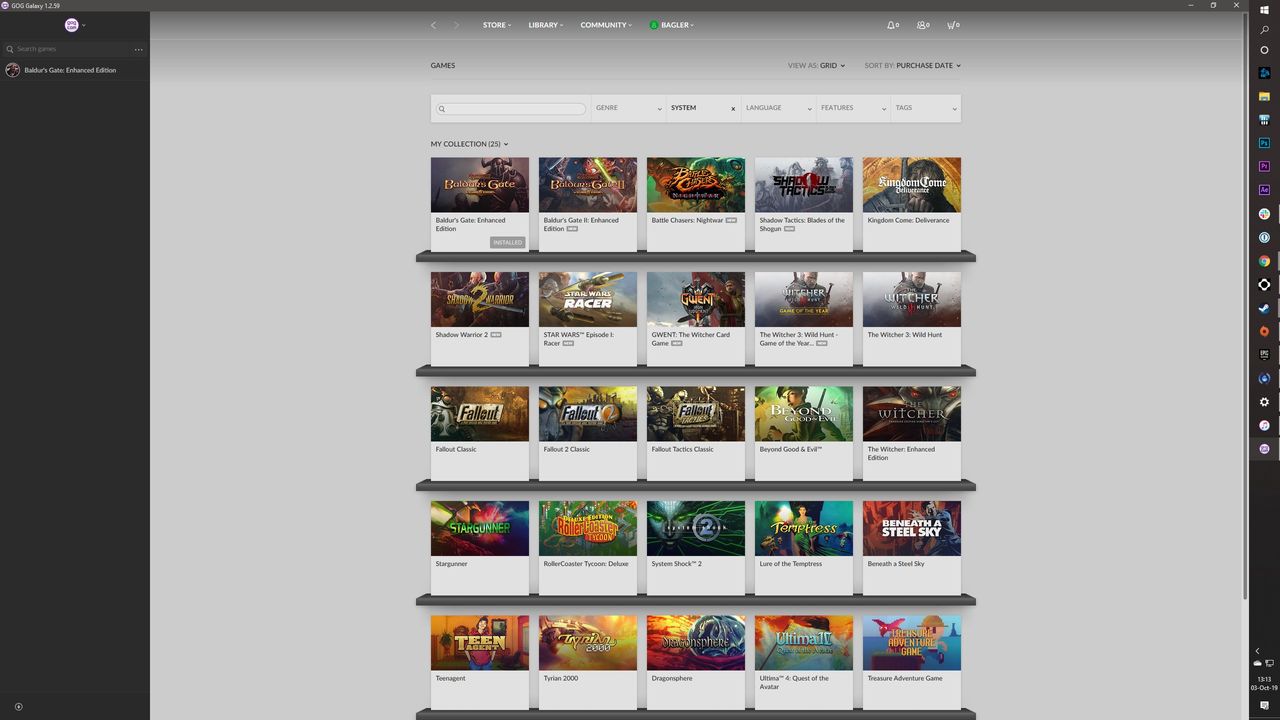Image resolution: width=1280 pixels, height=720 pixels.
Task: Open the friends icon in top bar
Action: pos(923,25)
